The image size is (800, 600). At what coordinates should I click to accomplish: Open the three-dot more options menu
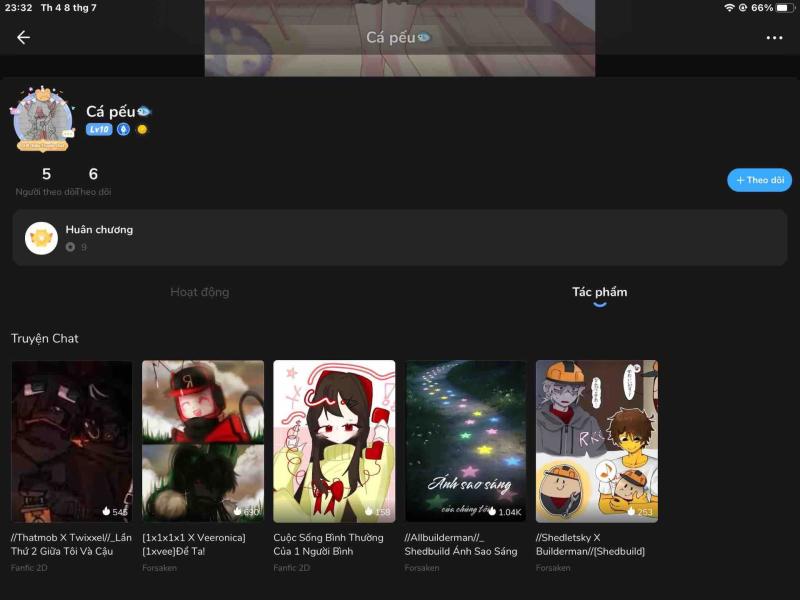(774, 38)
